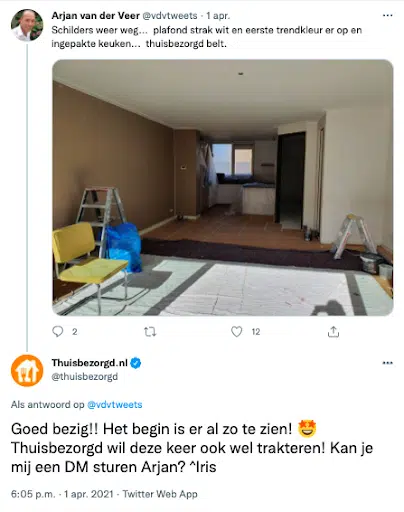Image resolution: width=404 pixels, height=512 pixels.
Task: Click the Arjan van der Veer display name
Action: 96,15
